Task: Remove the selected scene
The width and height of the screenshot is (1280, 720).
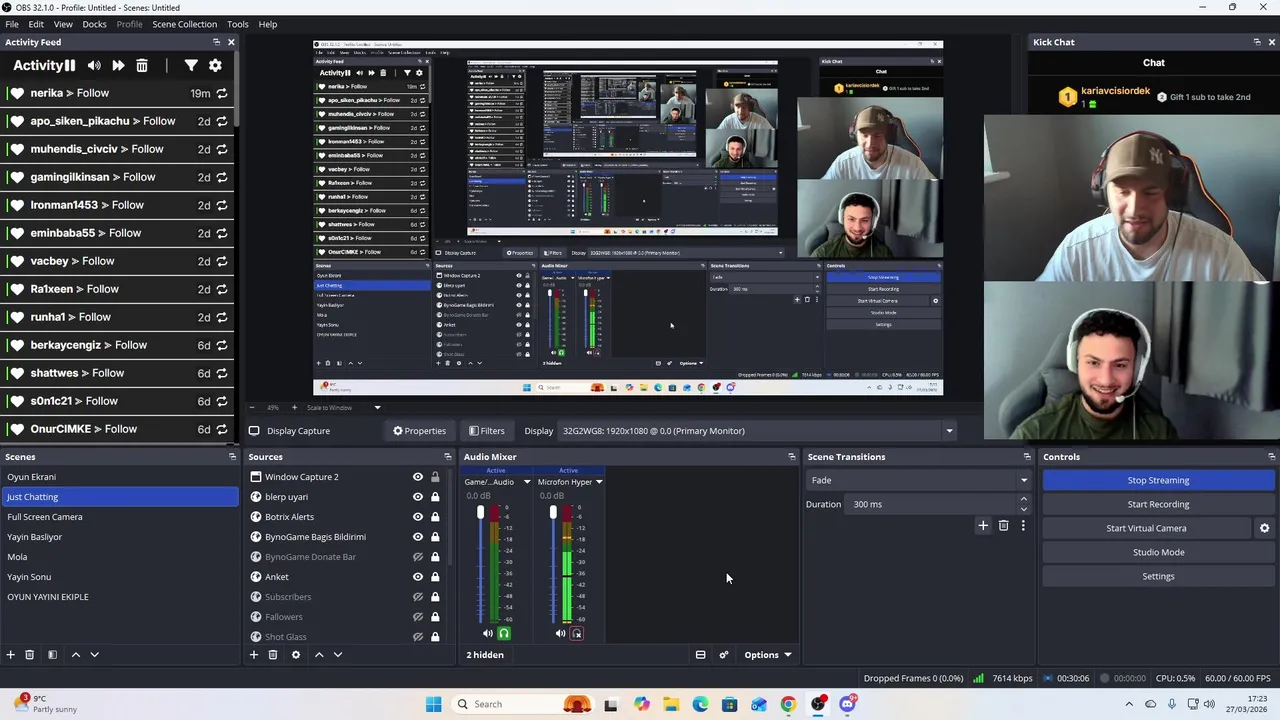Action: click(x=30, y=655)
